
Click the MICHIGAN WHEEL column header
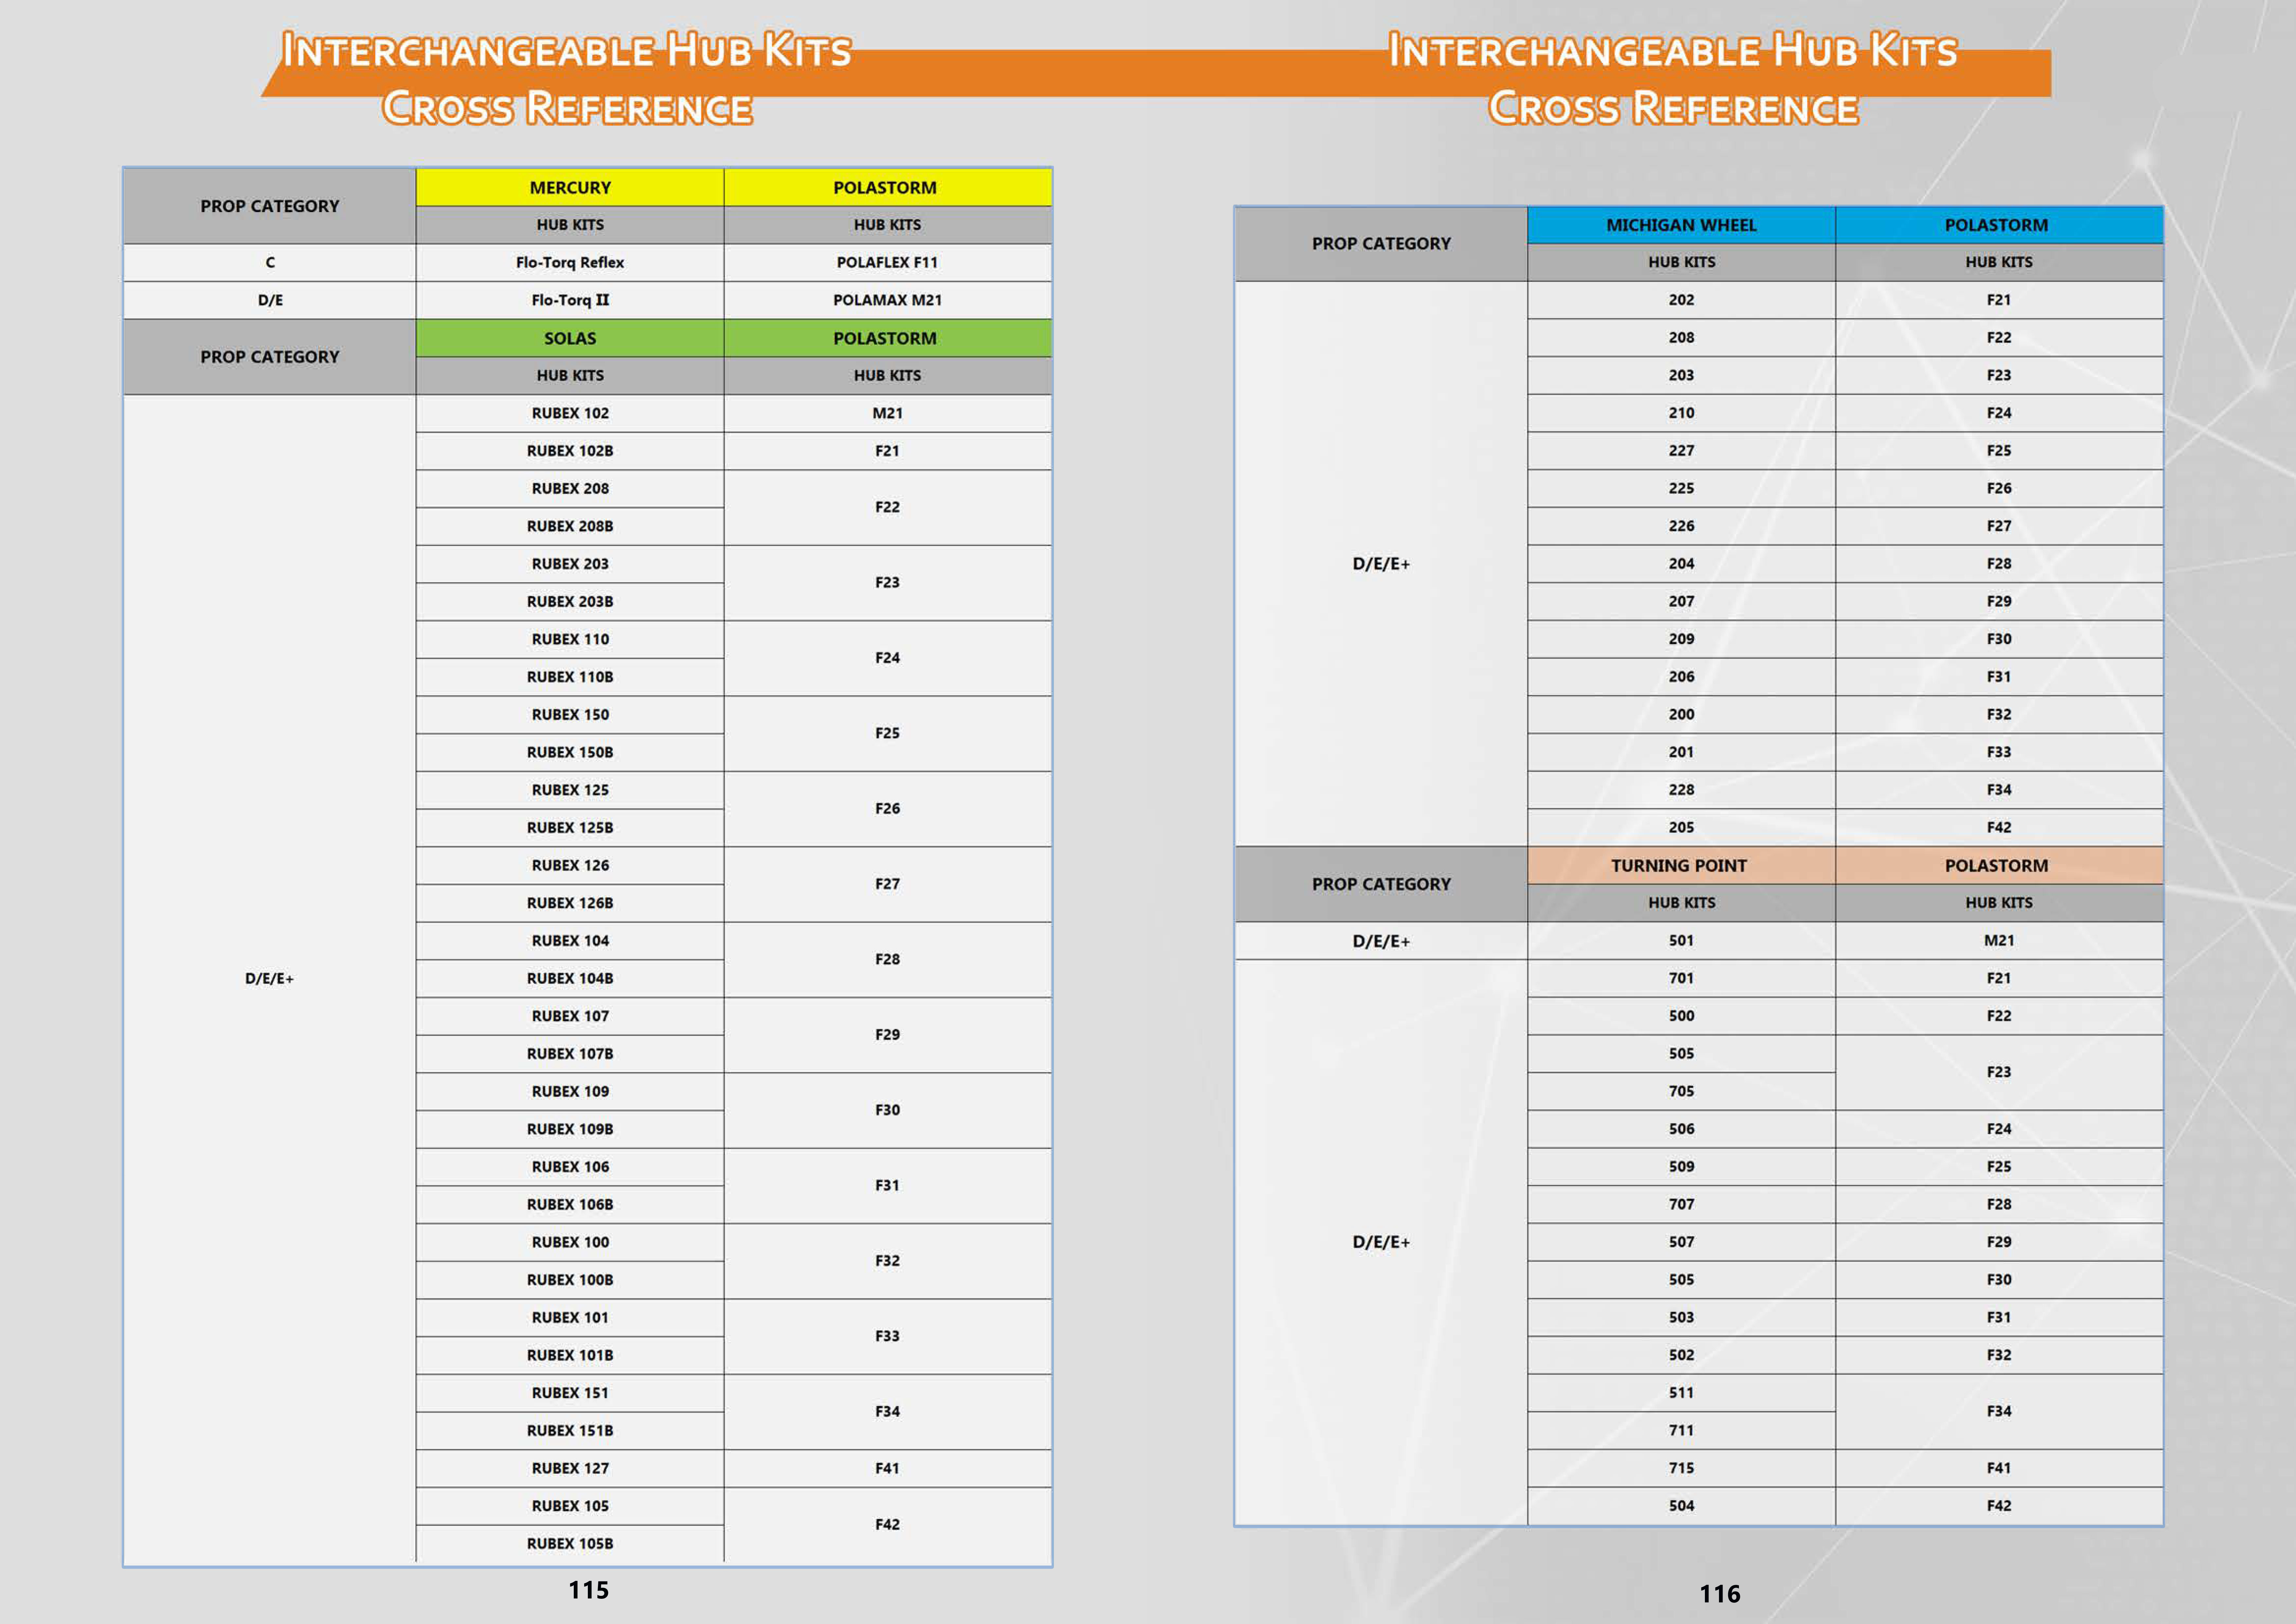(x=1681, y=225)
